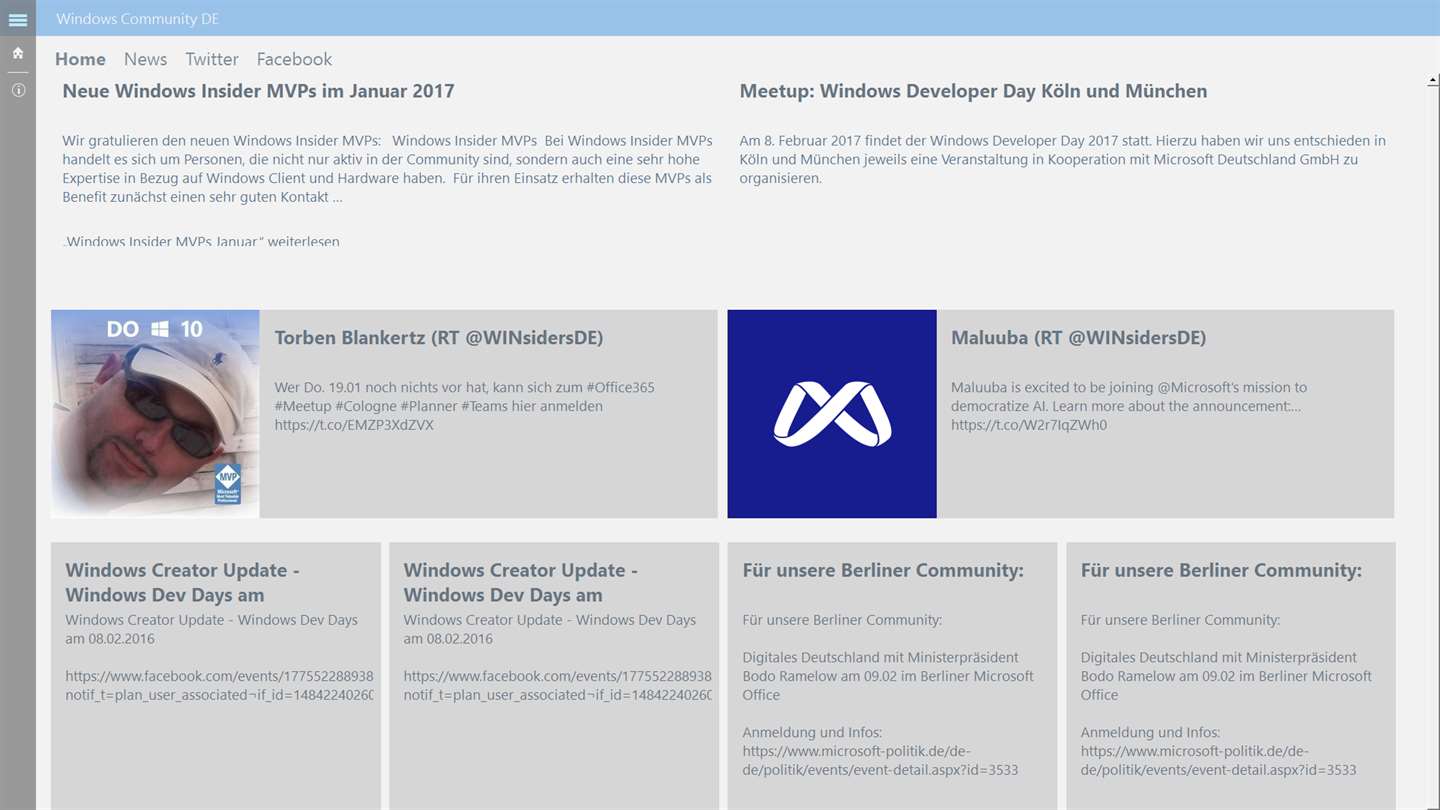
Task: Switch to the News tab
Action: click(x=145, y=59)
